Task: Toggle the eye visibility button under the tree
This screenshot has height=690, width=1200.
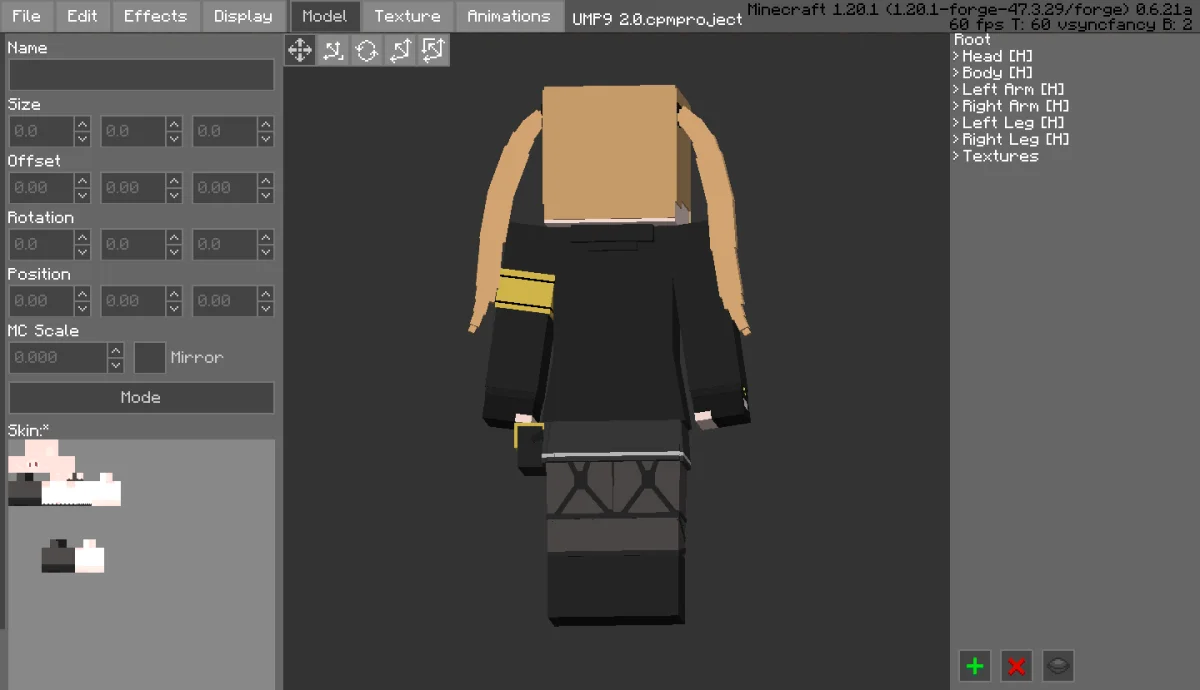Action: tap(1058, 666)
